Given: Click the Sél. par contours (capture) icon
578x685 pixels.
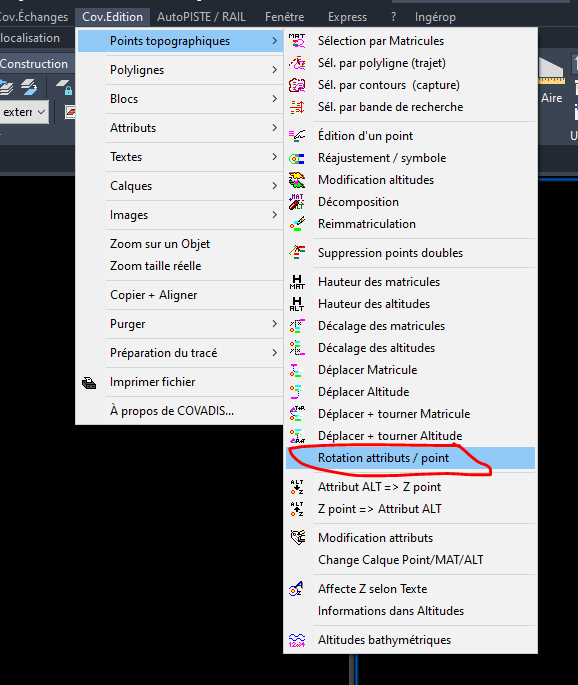Looking at the screenshot, I should pos(297,85).
